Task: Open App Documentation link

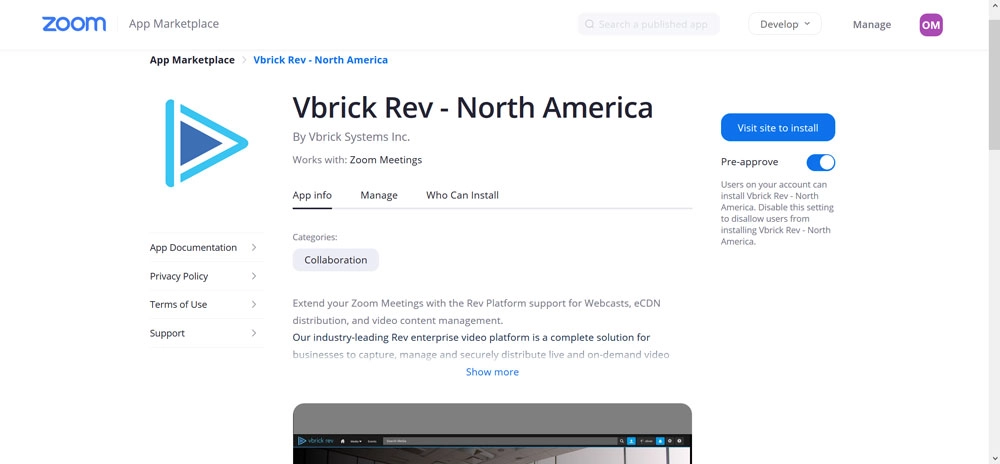Action: click(x=193, y=247)
